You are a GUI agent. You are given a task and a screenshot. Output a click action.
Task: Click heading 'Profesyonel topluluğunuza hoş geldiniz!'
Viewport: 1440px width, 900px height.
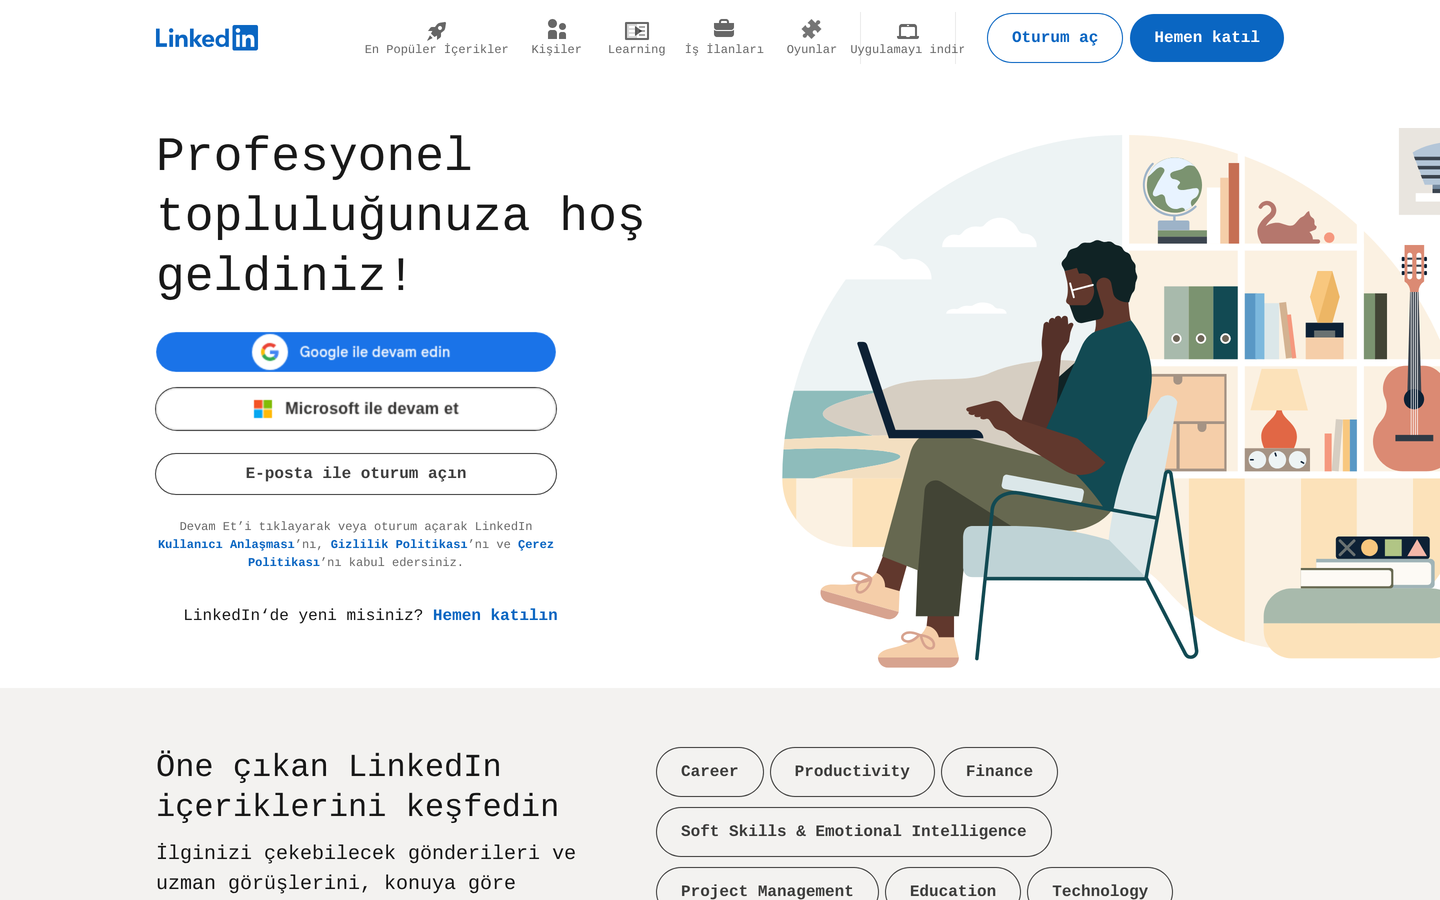click(x=400, y=216)
